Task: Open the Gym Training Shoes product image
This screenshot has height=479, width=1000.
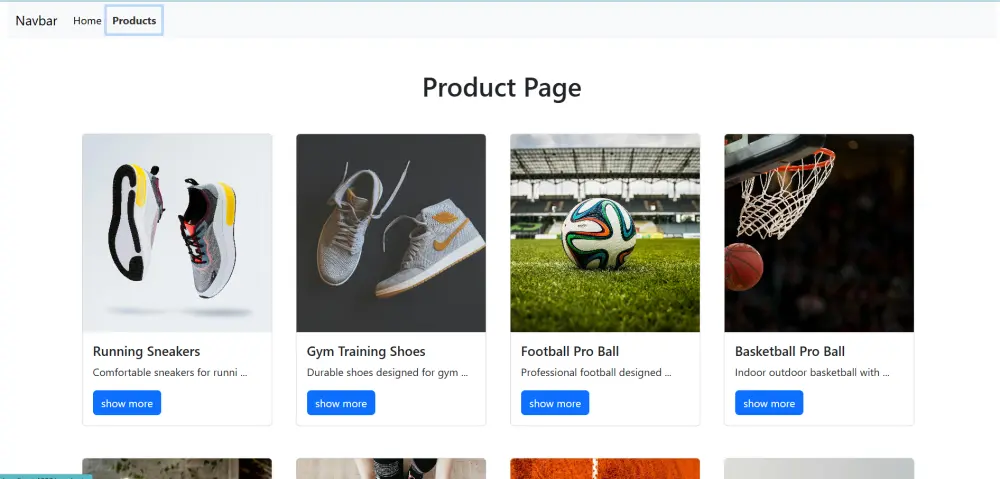Action: [391, 233]
